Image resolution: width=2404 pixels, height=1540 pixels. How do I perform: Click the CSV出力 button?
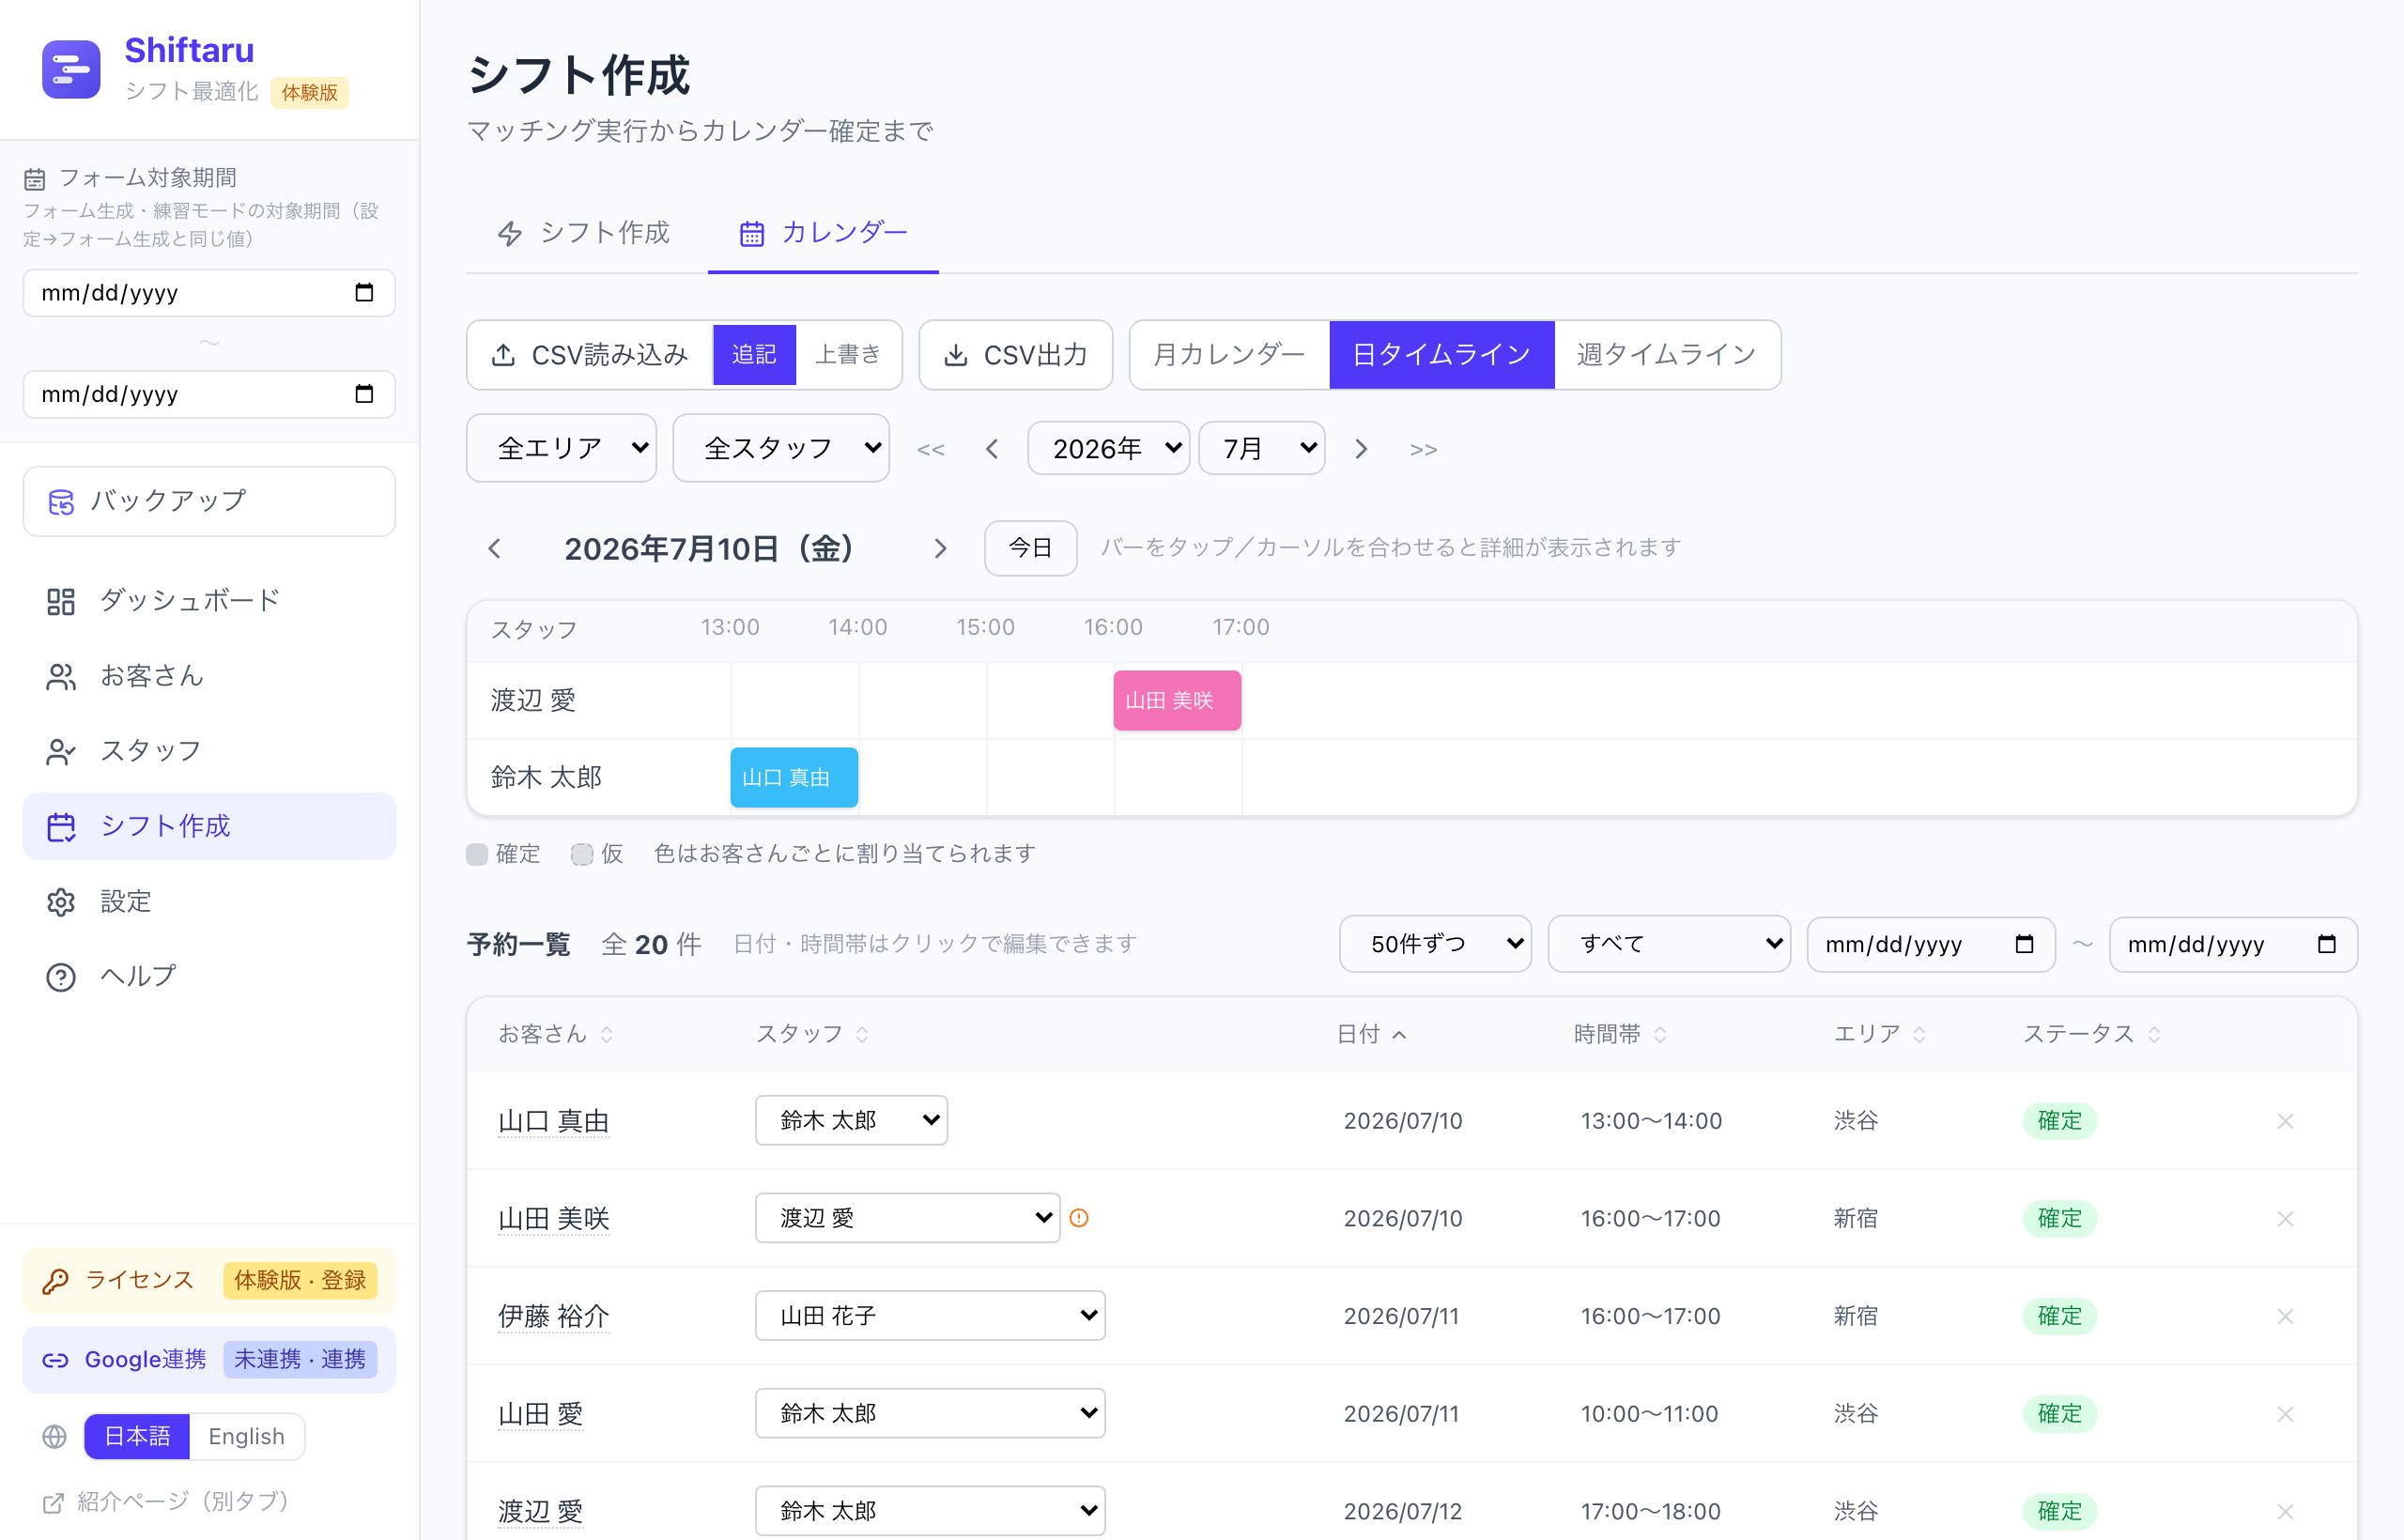1015,354
